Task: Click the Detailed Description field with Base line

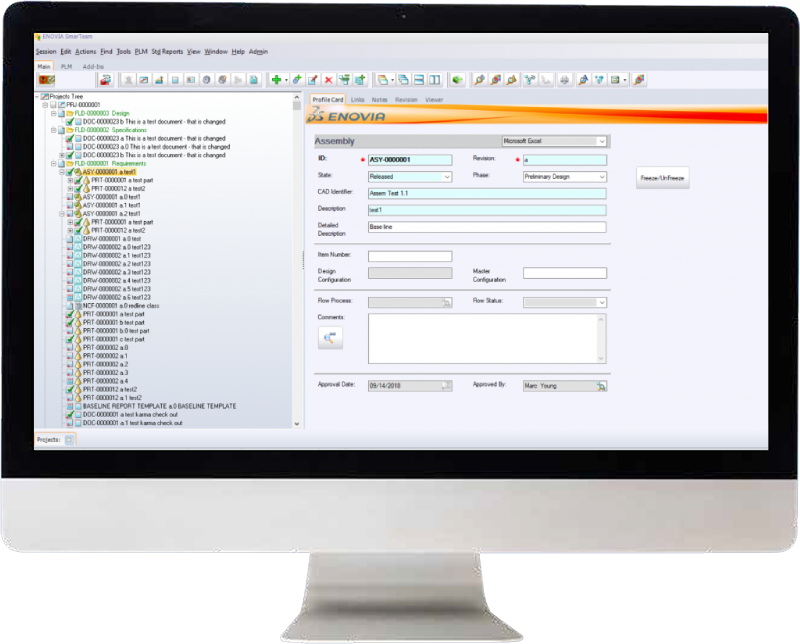Action: coord(487,227)
